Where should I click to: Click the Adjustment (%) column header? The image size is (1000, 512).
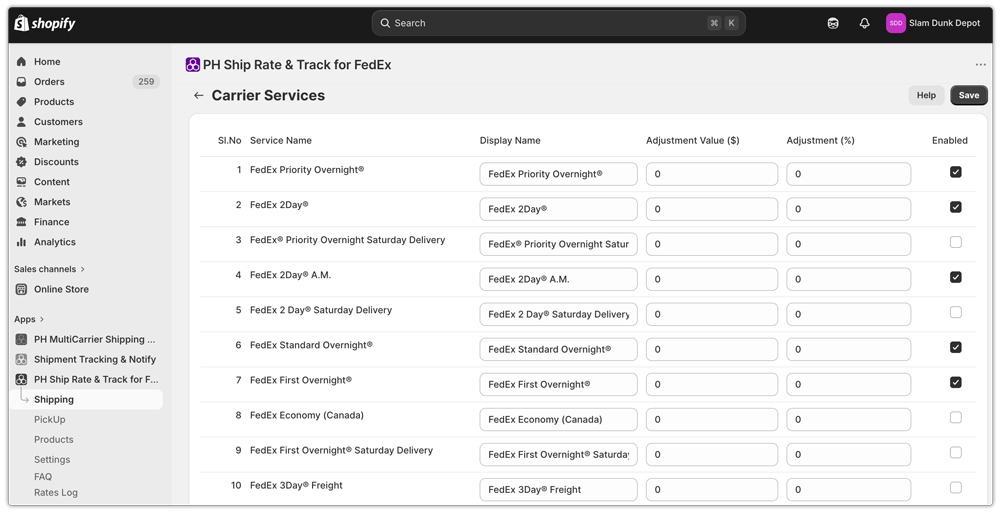coord(820,140)
